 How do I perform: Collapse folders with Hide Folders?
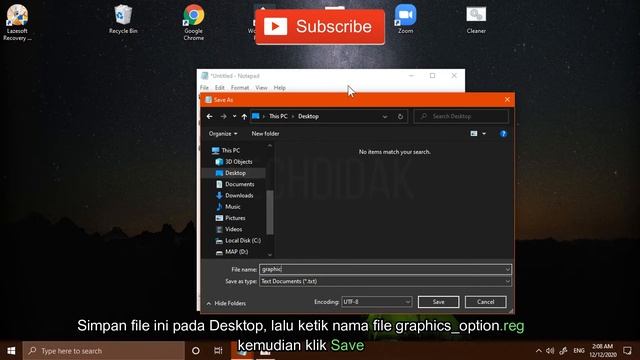click(x=226, y=303)
